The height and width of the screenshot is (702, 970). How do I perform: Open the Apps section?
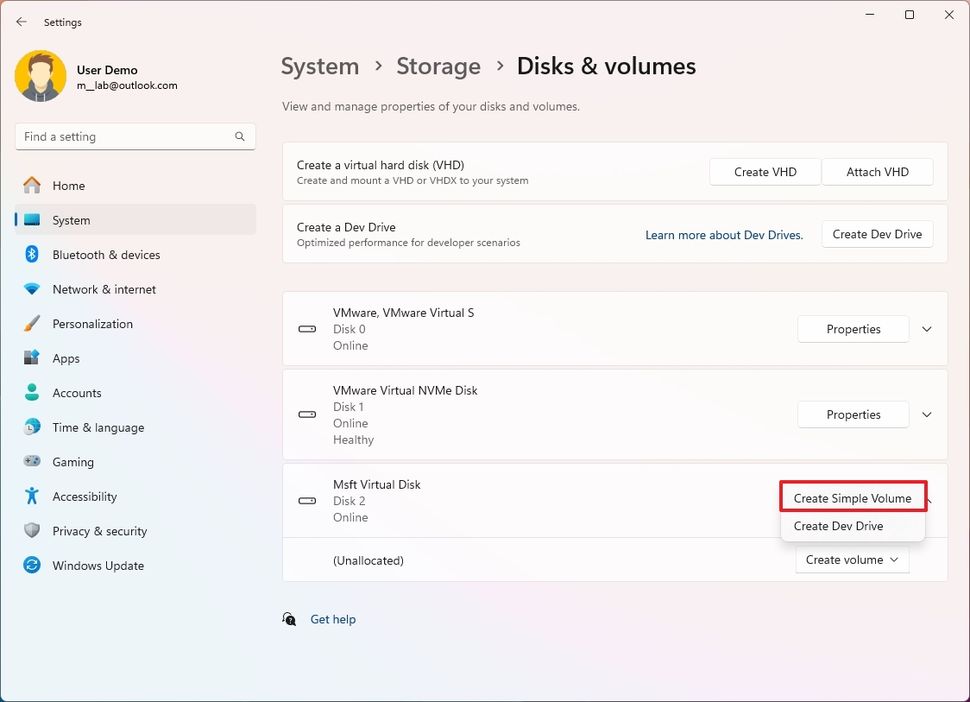[x=65, y=358]
